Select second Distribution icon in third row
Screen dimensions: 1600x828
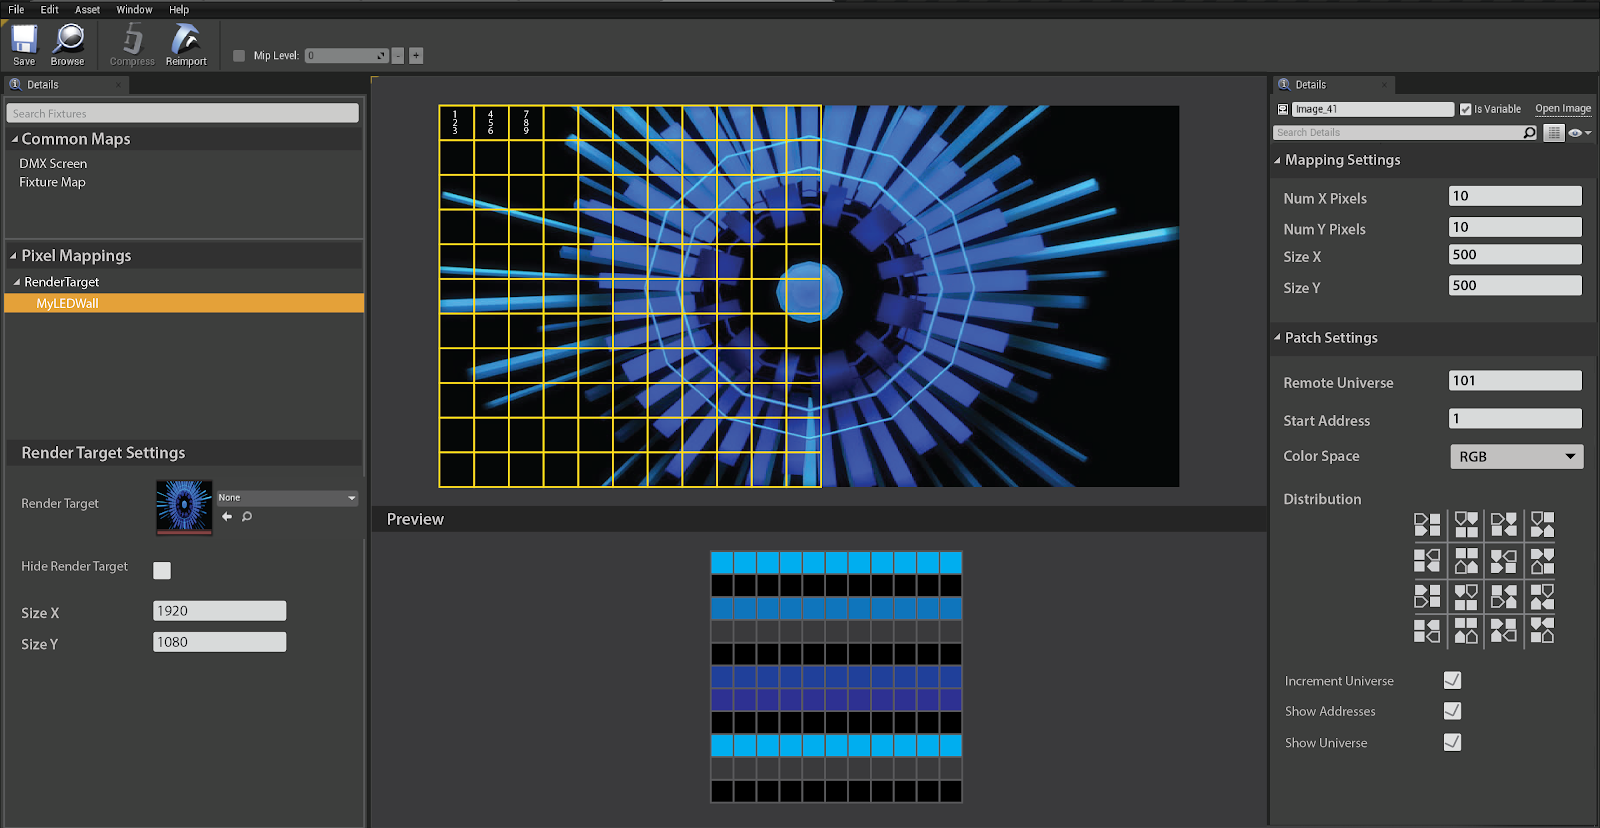1466,596
